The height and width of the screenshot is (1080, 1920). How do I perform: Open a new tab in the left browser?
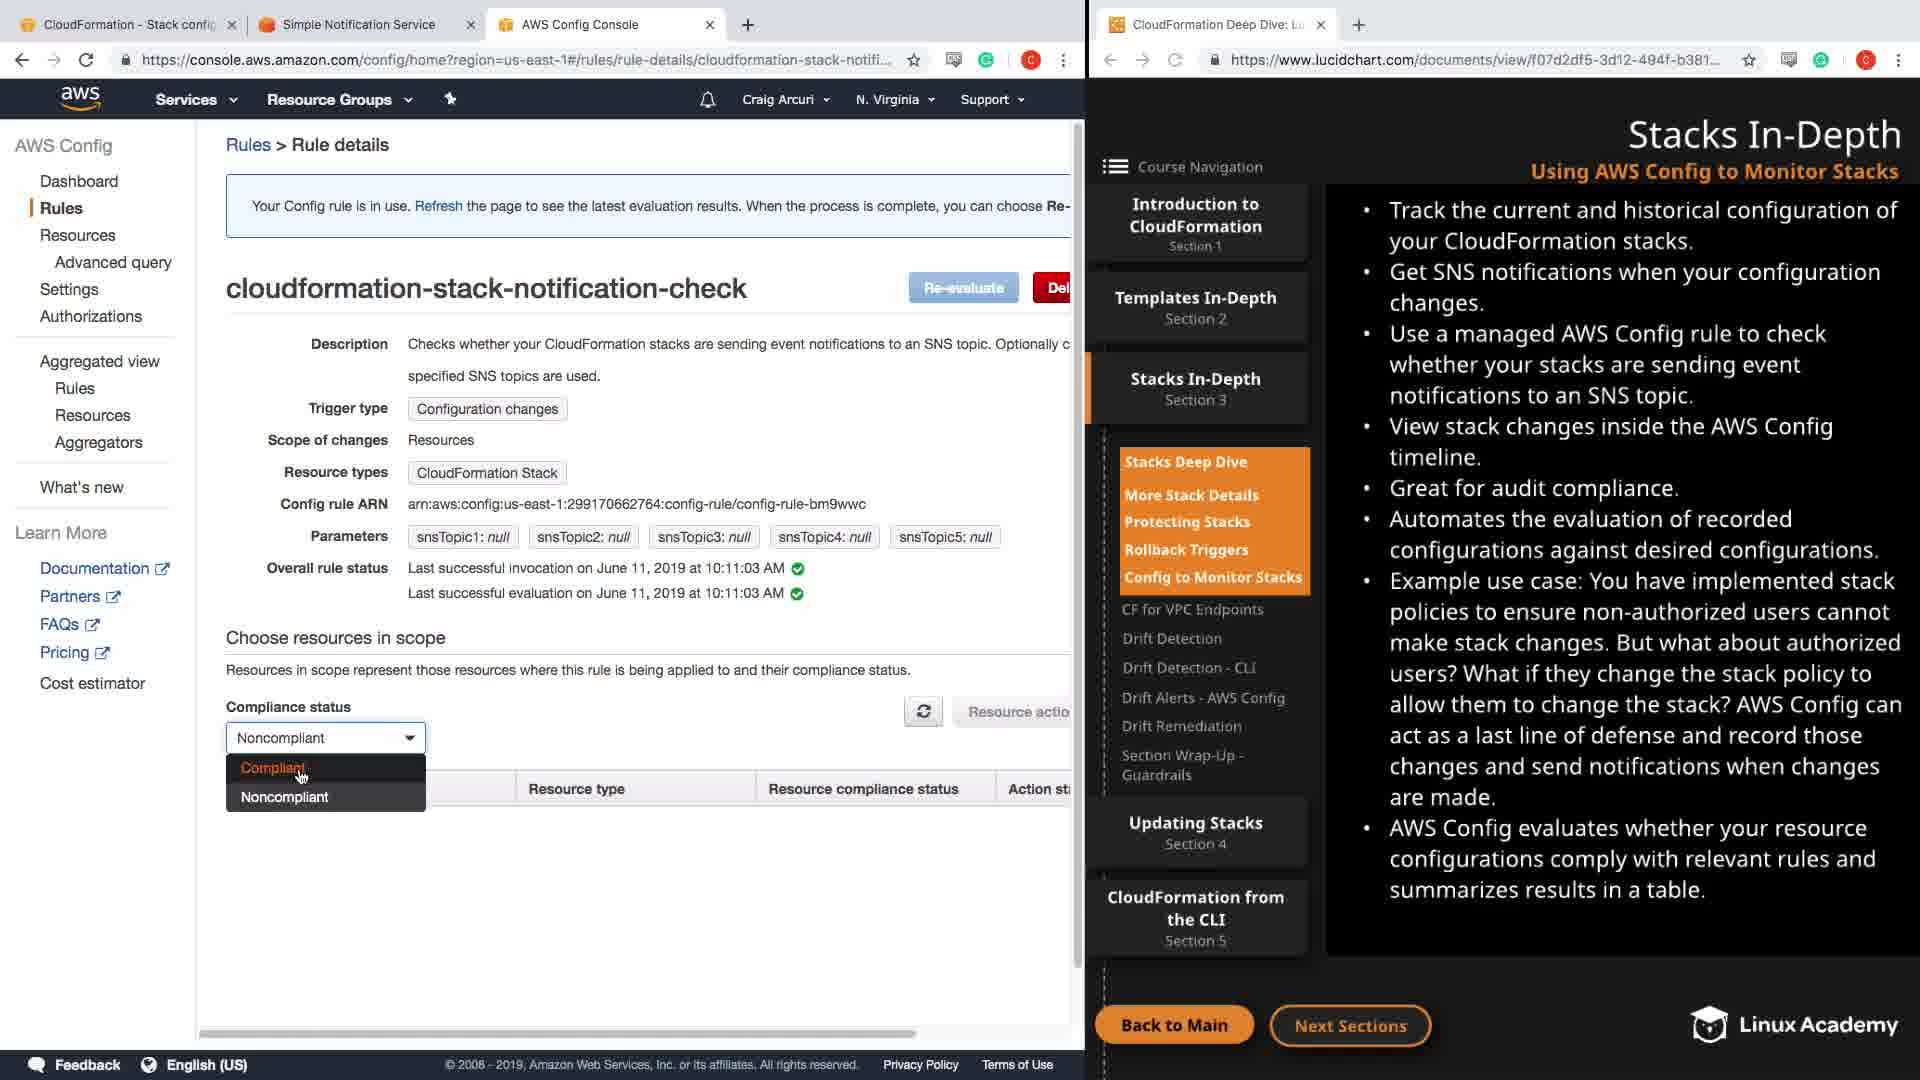pyautogui.click(x=748, y=25)
